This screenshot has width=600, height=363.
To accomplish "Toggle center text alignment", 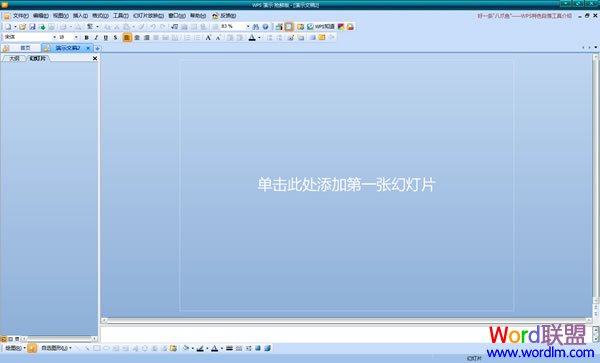I will (x=137, y=37).
